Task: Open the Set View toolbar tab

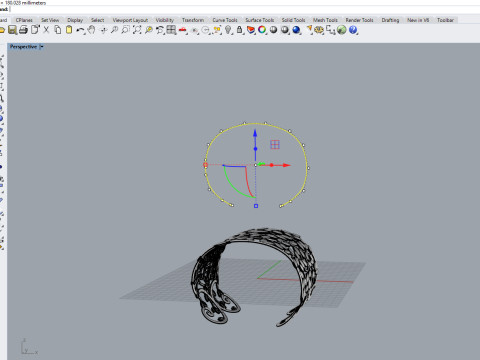Action: pos(50,20)
